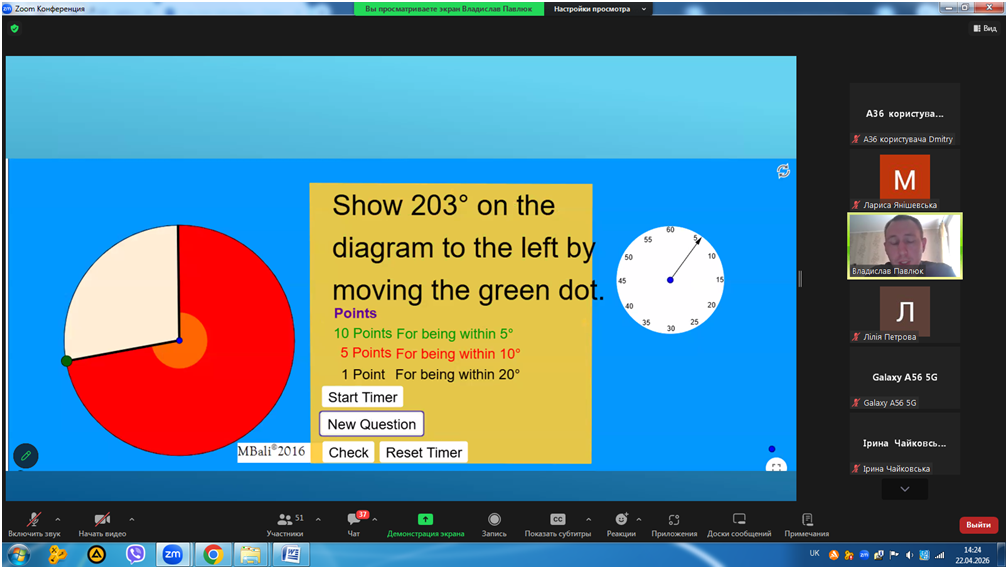Open Приложения apps panel
Viewport: 1008px width, 569px height.
674,523
